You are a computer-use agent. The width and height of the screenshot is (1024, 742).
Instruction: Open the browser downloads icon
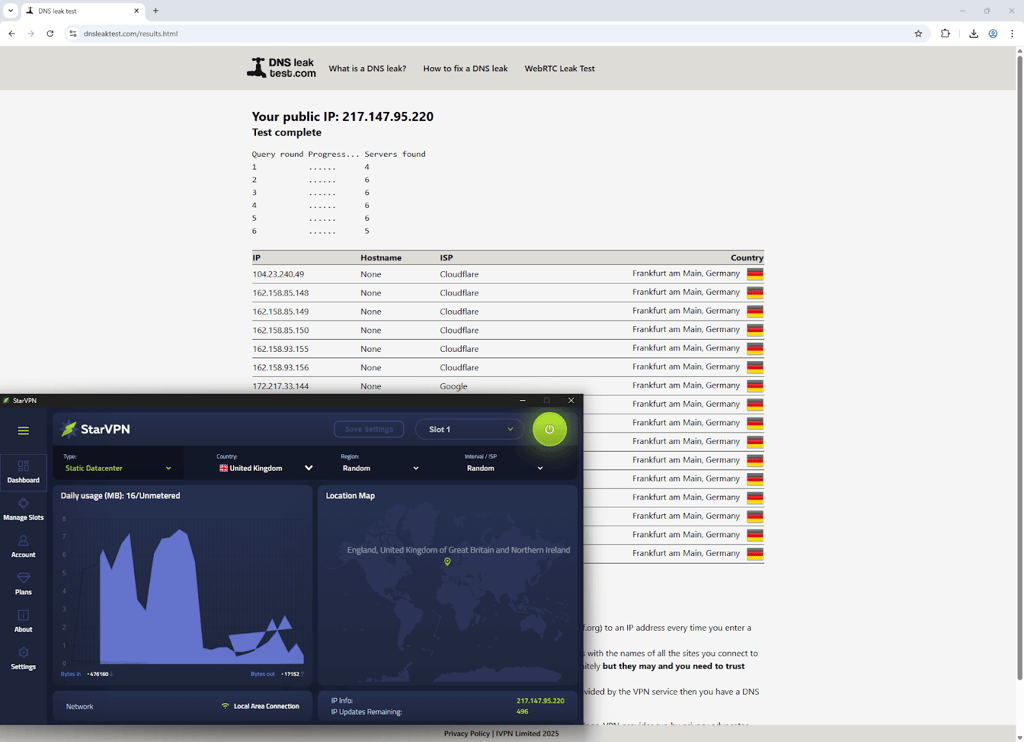tap(973, 33)
